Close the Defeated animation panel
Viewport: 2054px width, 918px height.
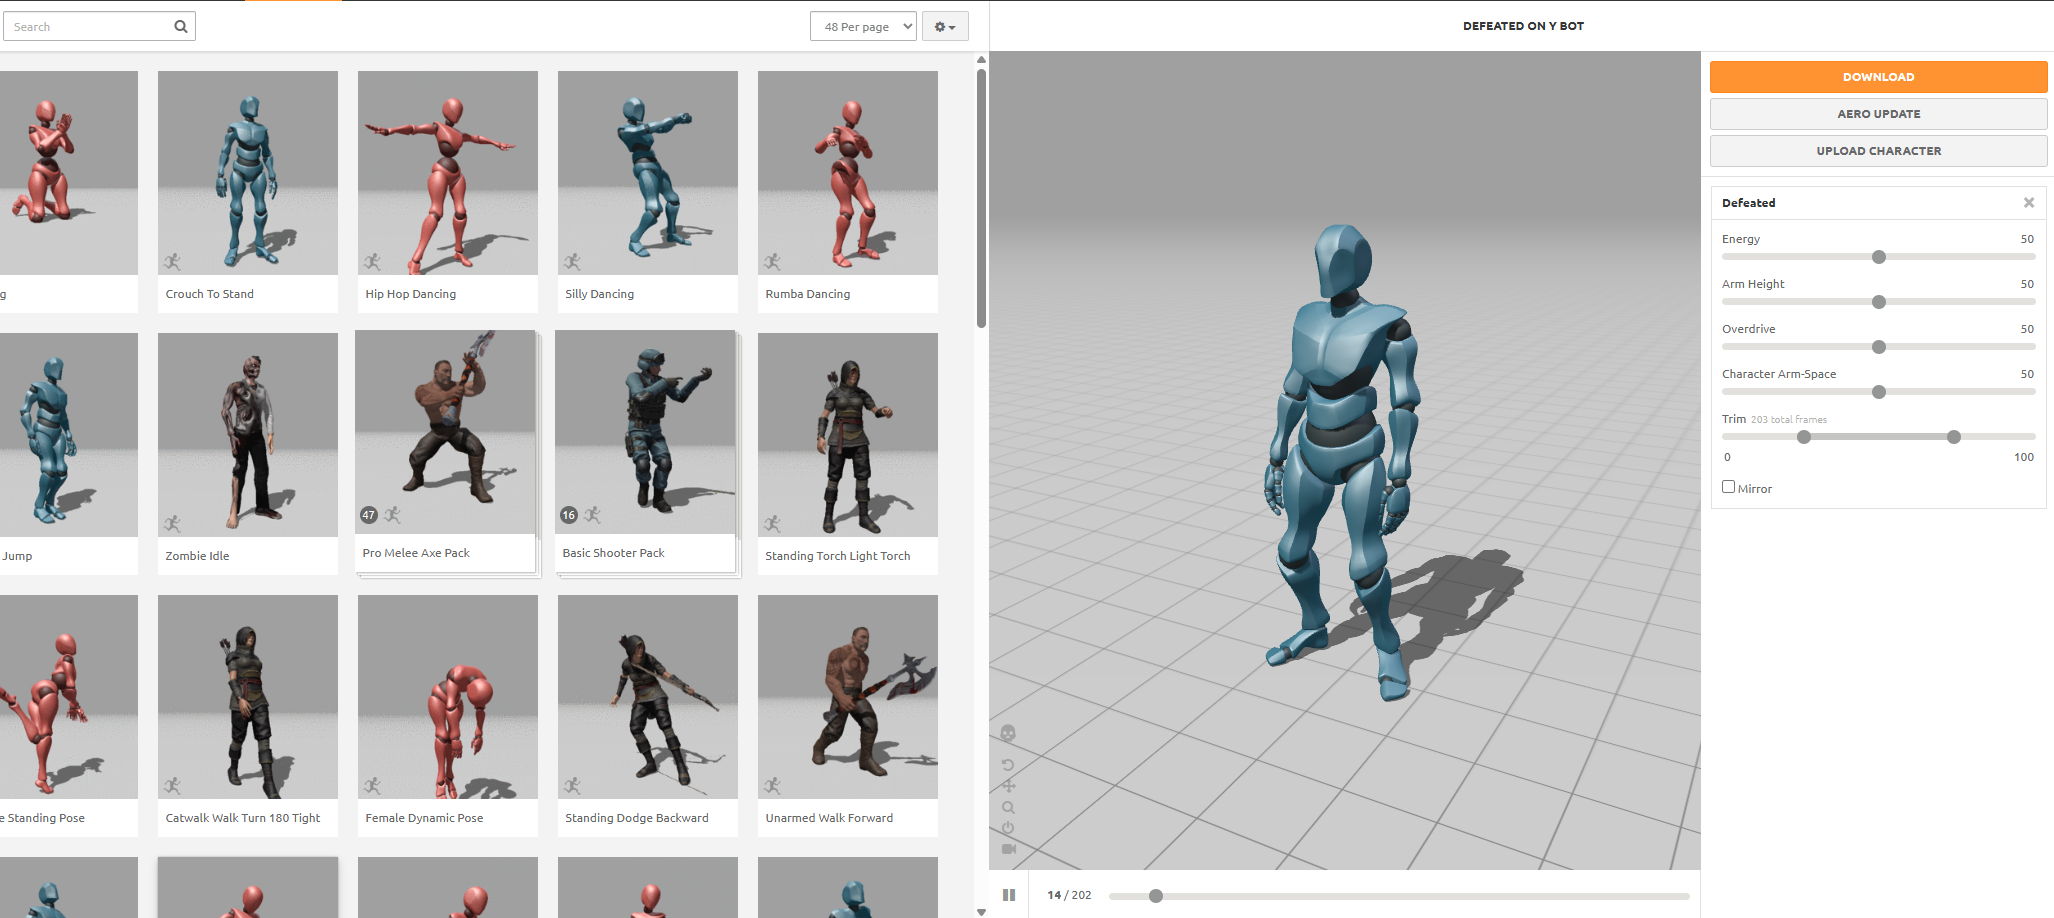coord(2029,203)
